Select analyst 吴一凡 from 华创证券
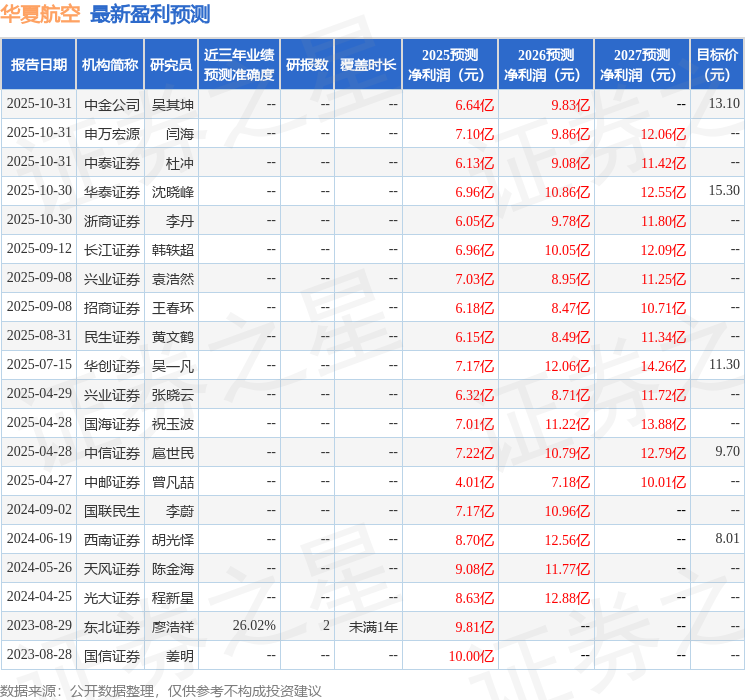 (172, 366)
